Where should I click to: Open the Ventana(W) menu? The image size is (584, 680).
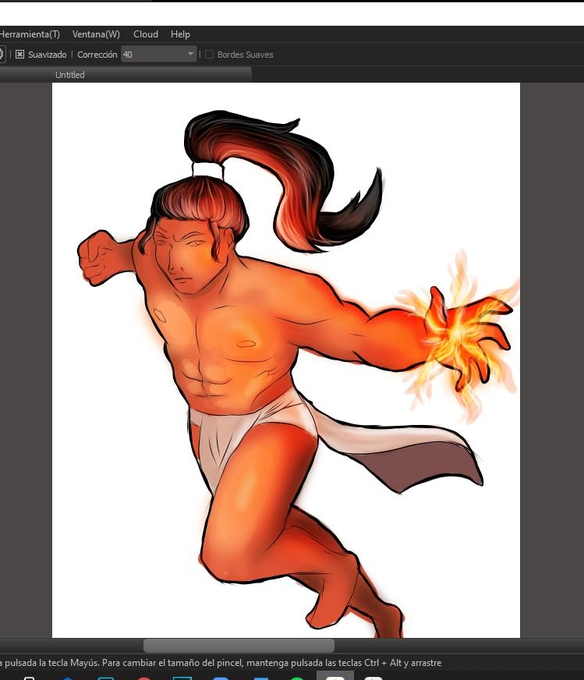(x=96, y=34)
